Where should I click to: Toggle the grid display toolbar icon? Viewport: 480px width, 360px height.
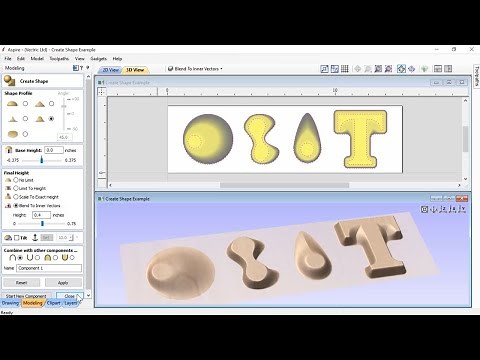tap(345, 69)
